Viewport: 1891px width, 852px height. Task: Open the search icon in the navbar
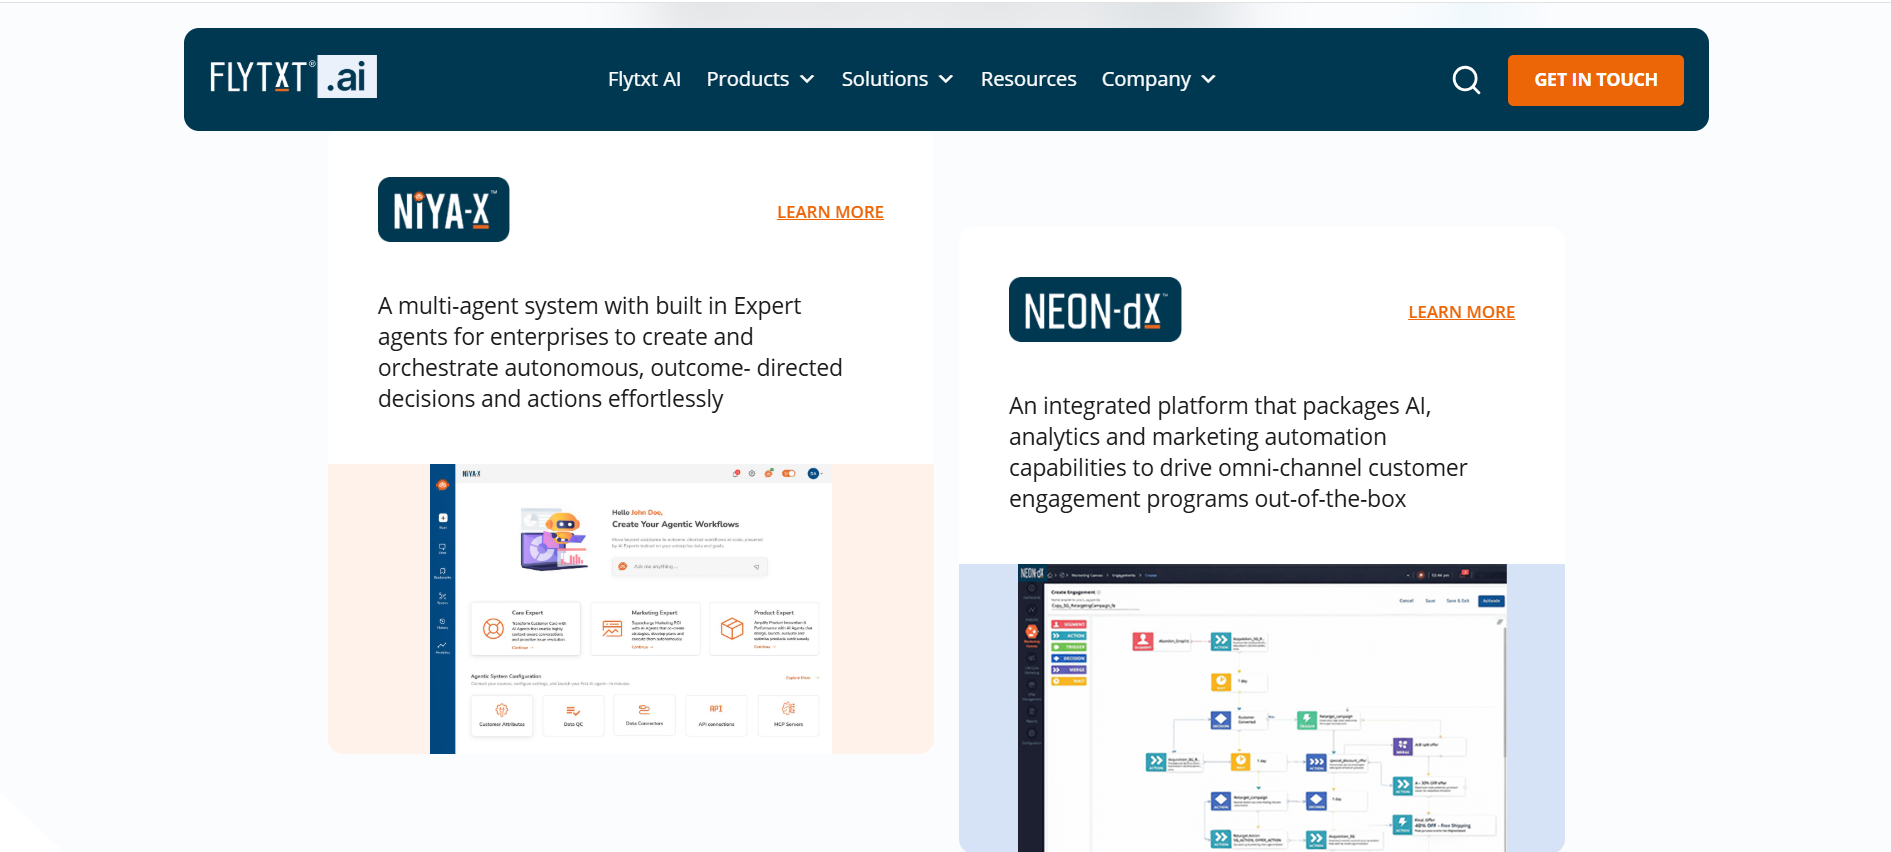point(1466,80)
